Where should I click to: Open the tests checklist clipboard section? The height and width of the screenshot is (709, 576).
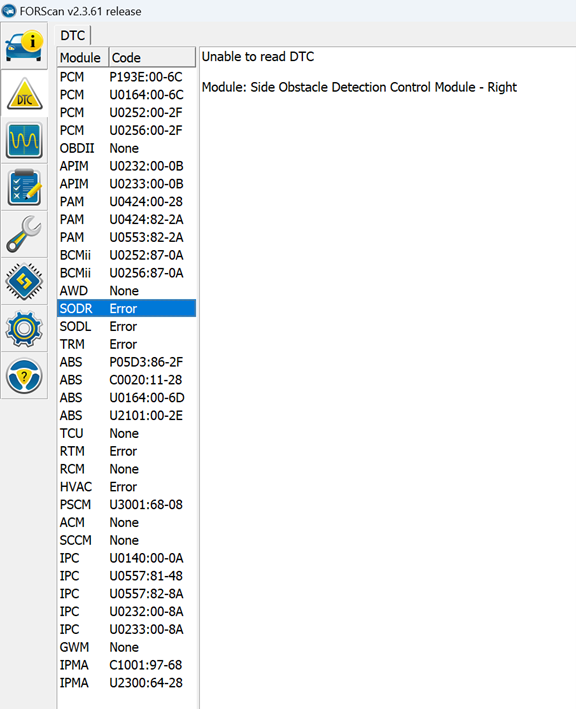24,188
